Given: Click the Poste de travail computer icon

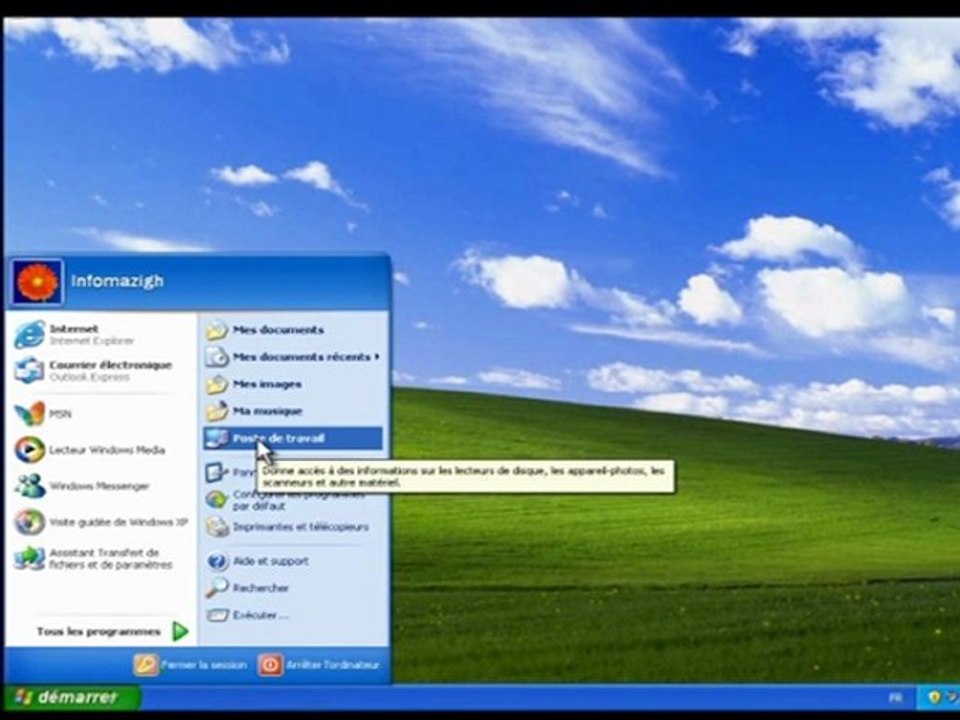Looking at the screenshot, I should coord(217,438).
